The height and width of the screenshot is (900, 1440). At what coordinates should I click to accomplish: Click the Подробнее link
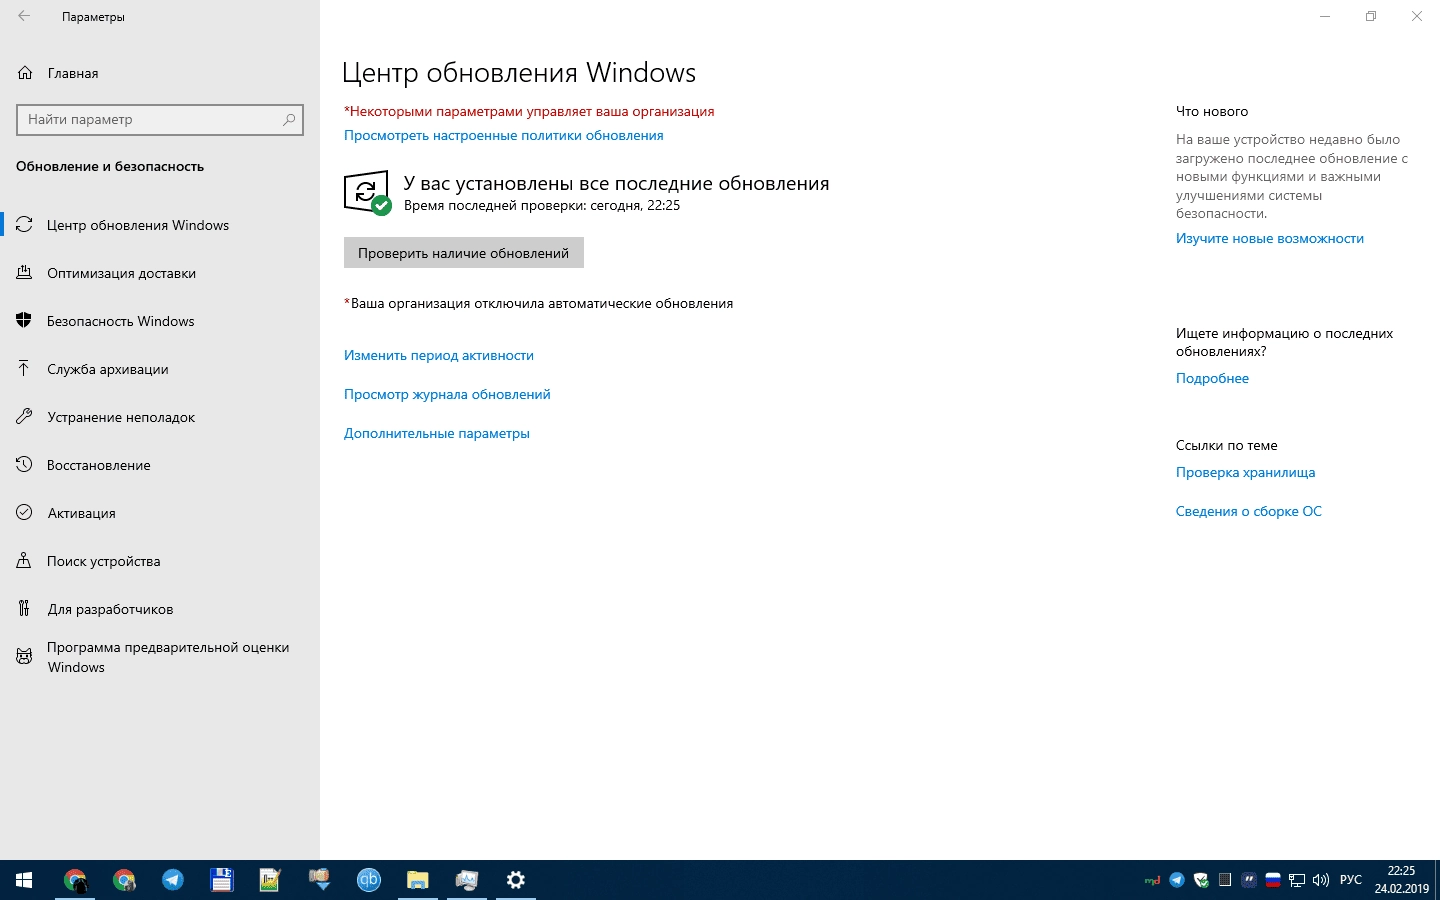[x=1212, y=378]
